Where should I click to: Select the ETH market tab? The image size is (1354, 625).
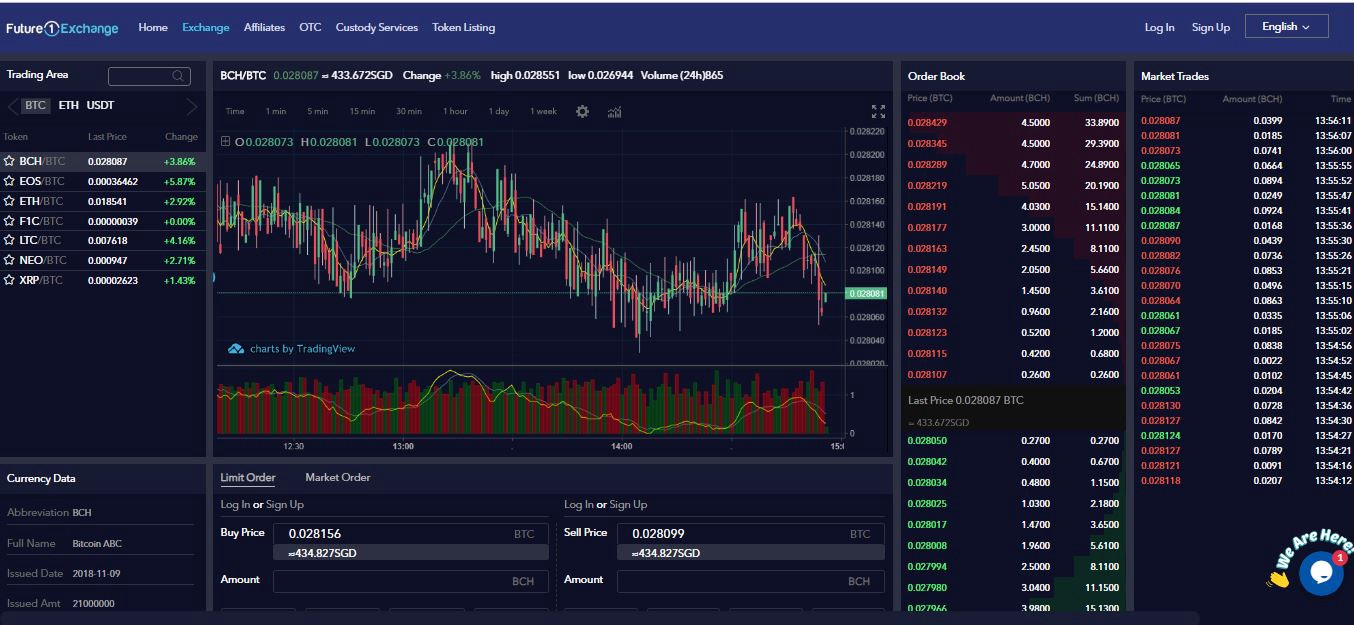click(x=69, y=105)
